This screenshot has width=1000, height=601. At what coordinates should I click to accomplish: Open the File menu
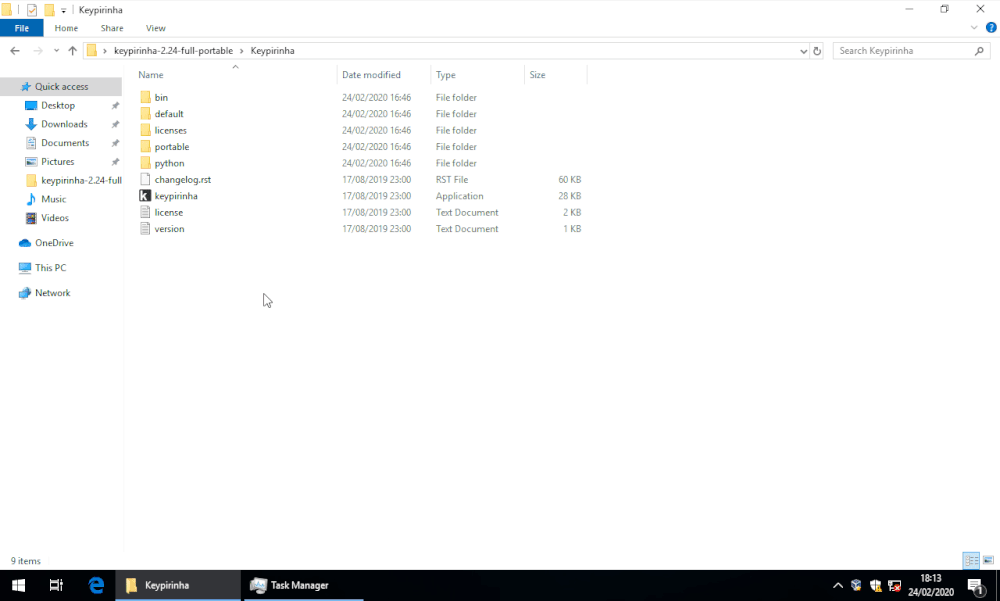pos(22,28)
